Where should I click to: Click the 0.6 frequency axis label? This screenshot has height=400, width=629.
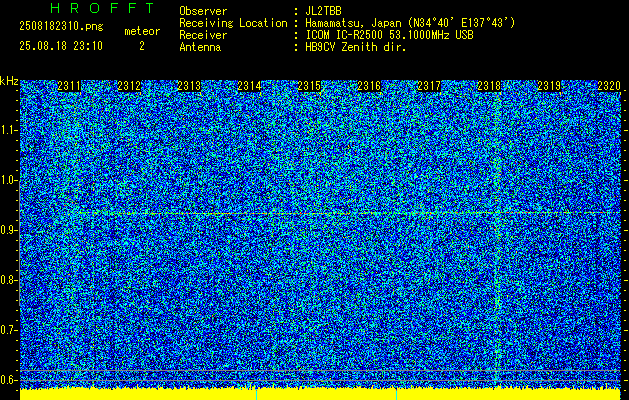tap(8, 380)
